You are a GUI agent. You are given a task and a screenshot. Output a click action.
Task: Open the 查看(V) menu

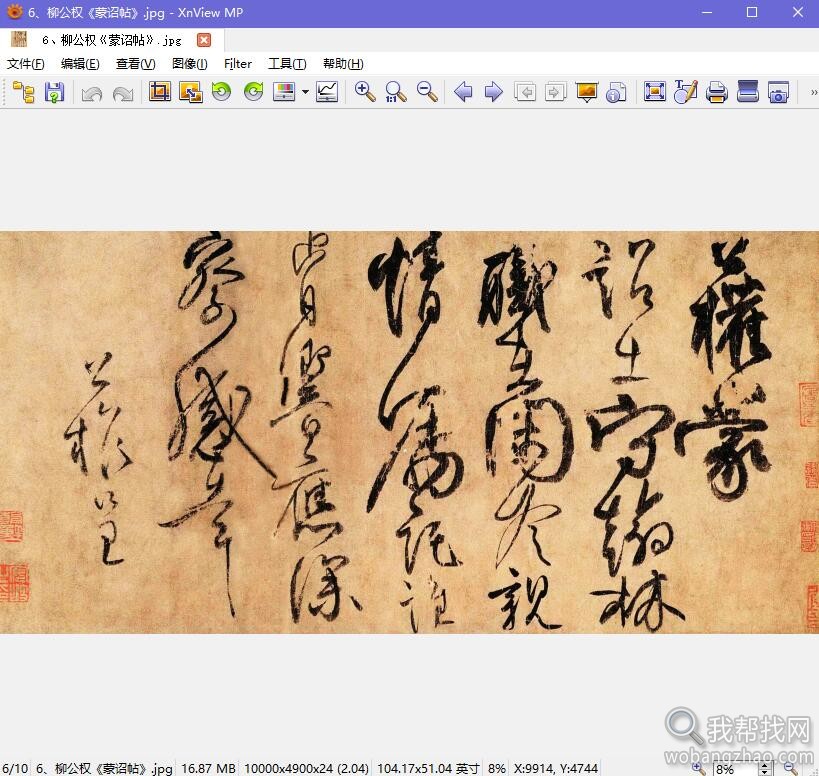pos(135,64)
